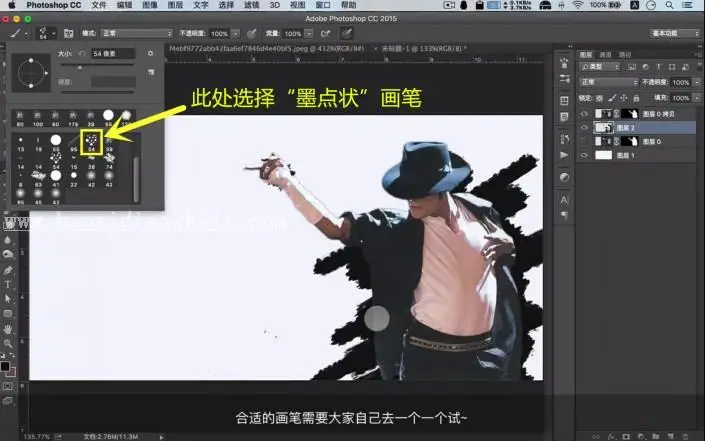Enable airbrush build-up mode

(325, 34)
